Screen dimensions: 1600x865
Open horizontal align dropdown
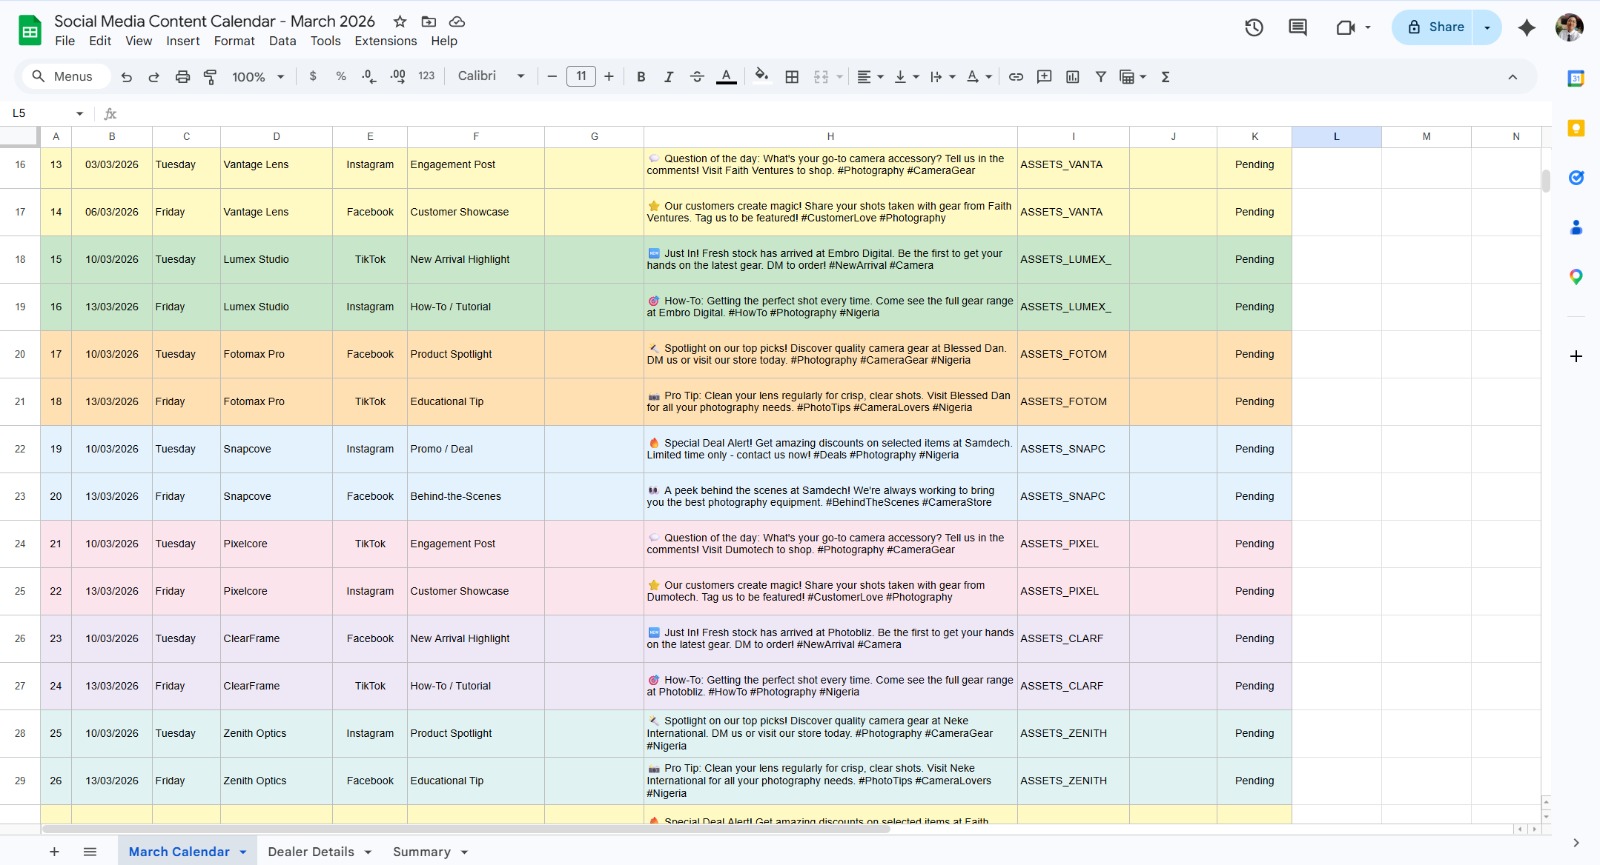[871, 76]
